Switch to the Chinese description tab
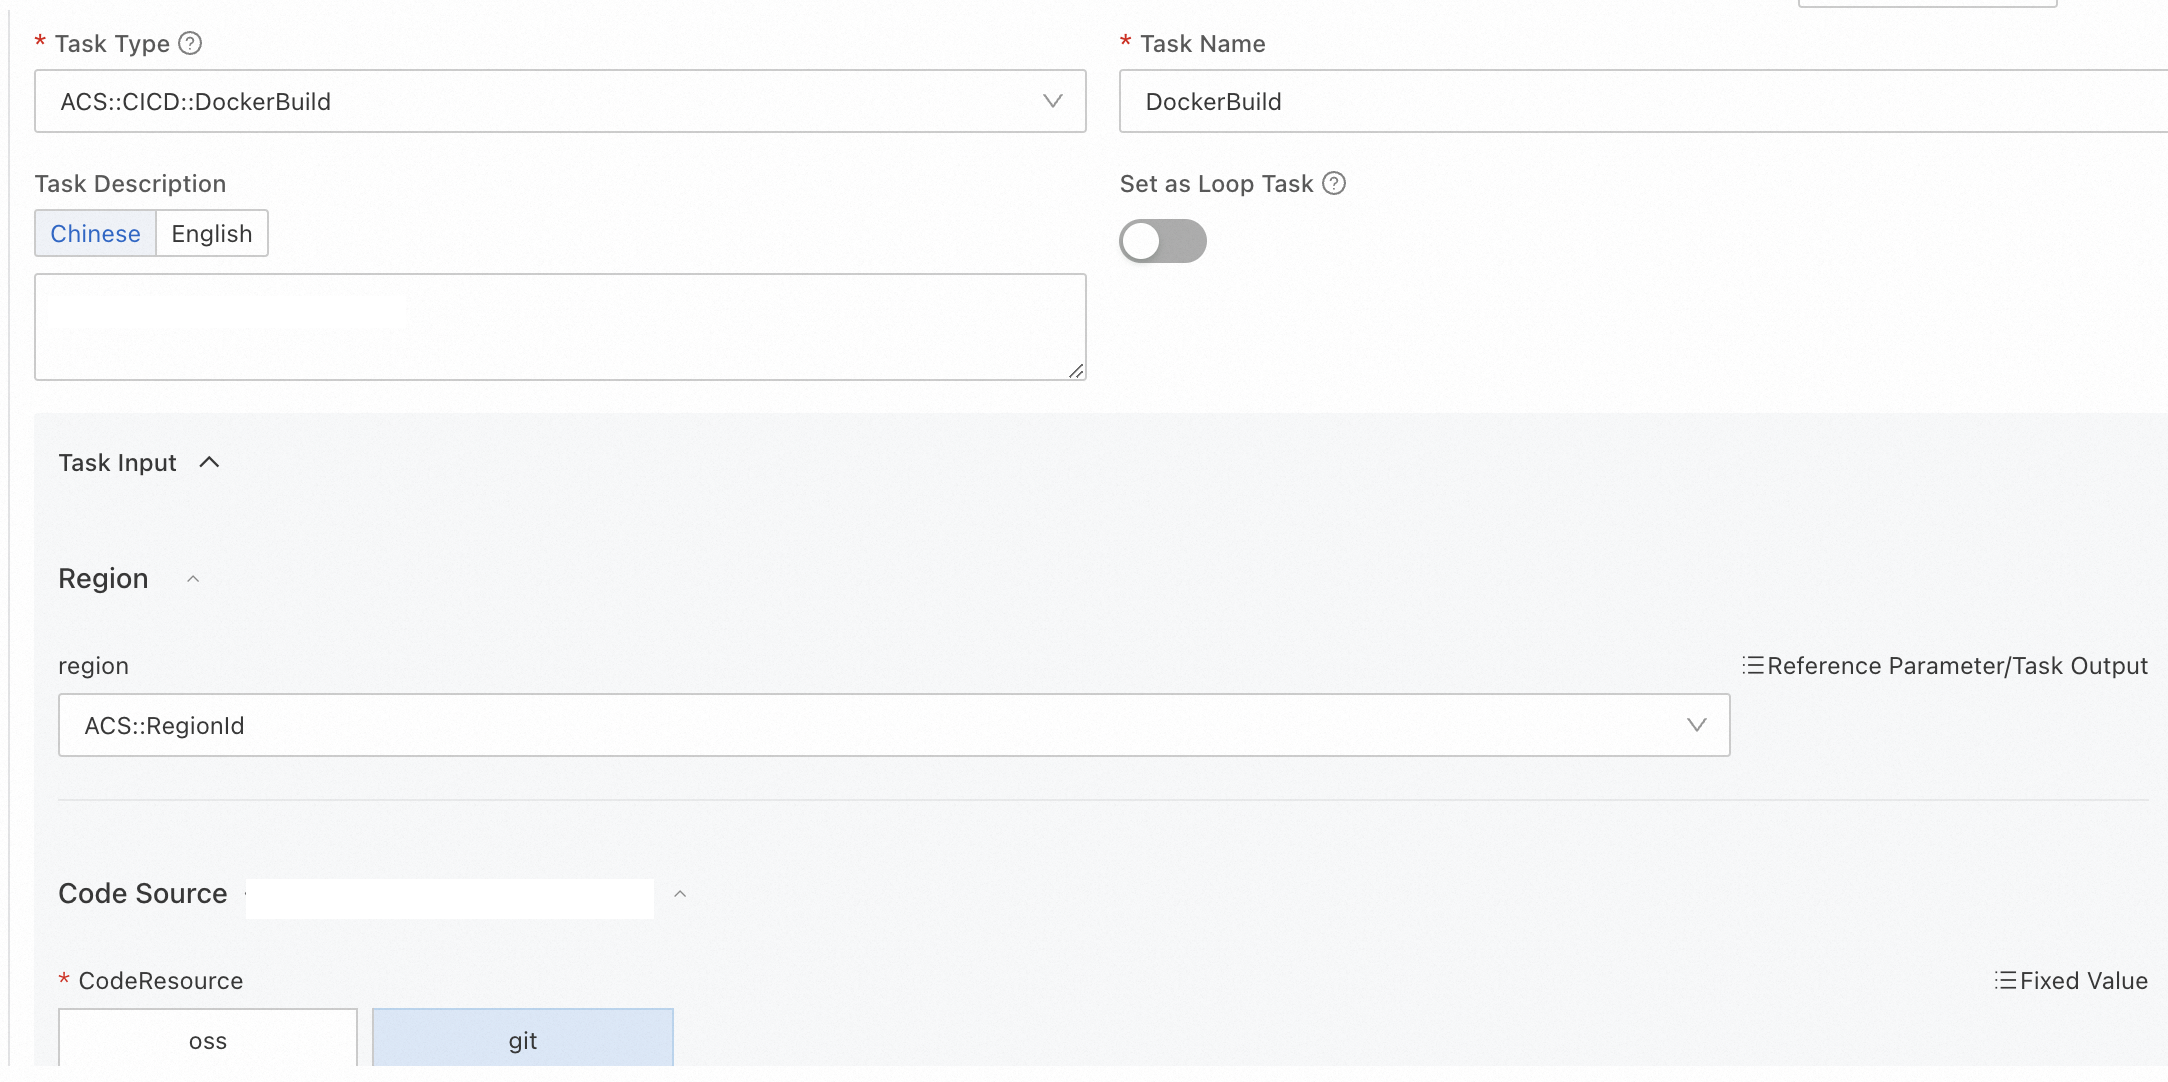 pos(95,233)
